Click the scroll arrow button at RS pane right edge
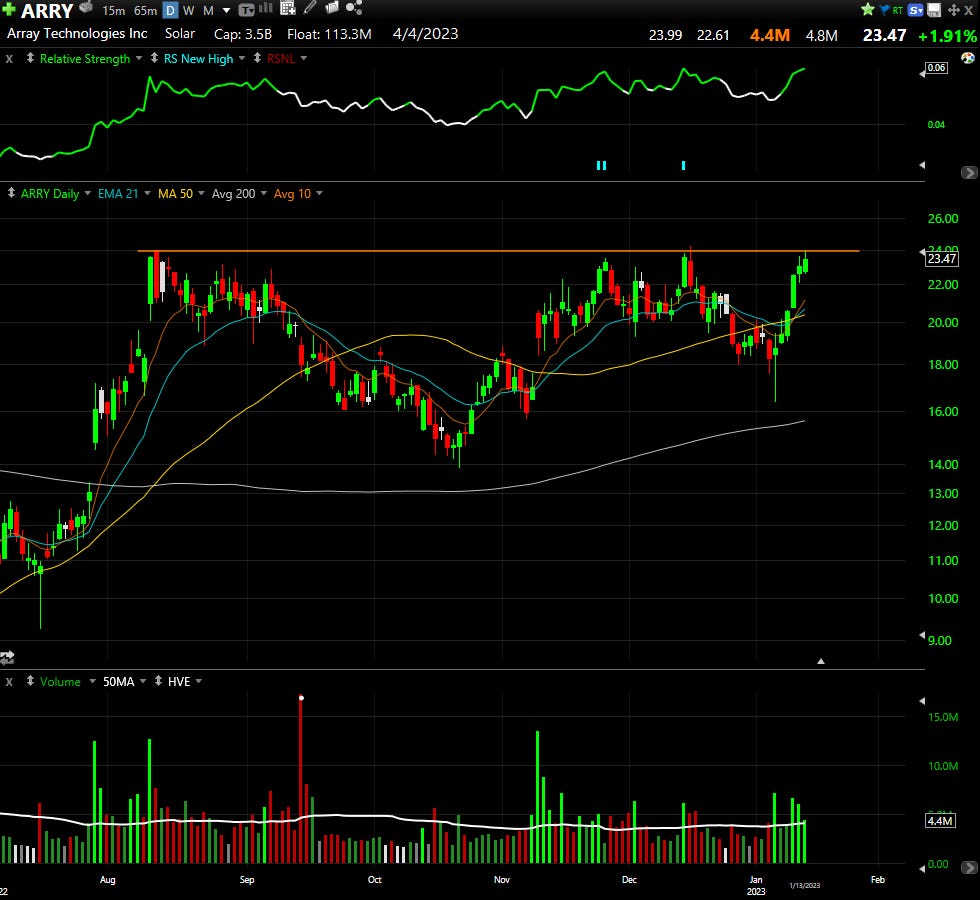Image resolution: width=980 pixels, height=900 pixels. (x=969, y=172)
